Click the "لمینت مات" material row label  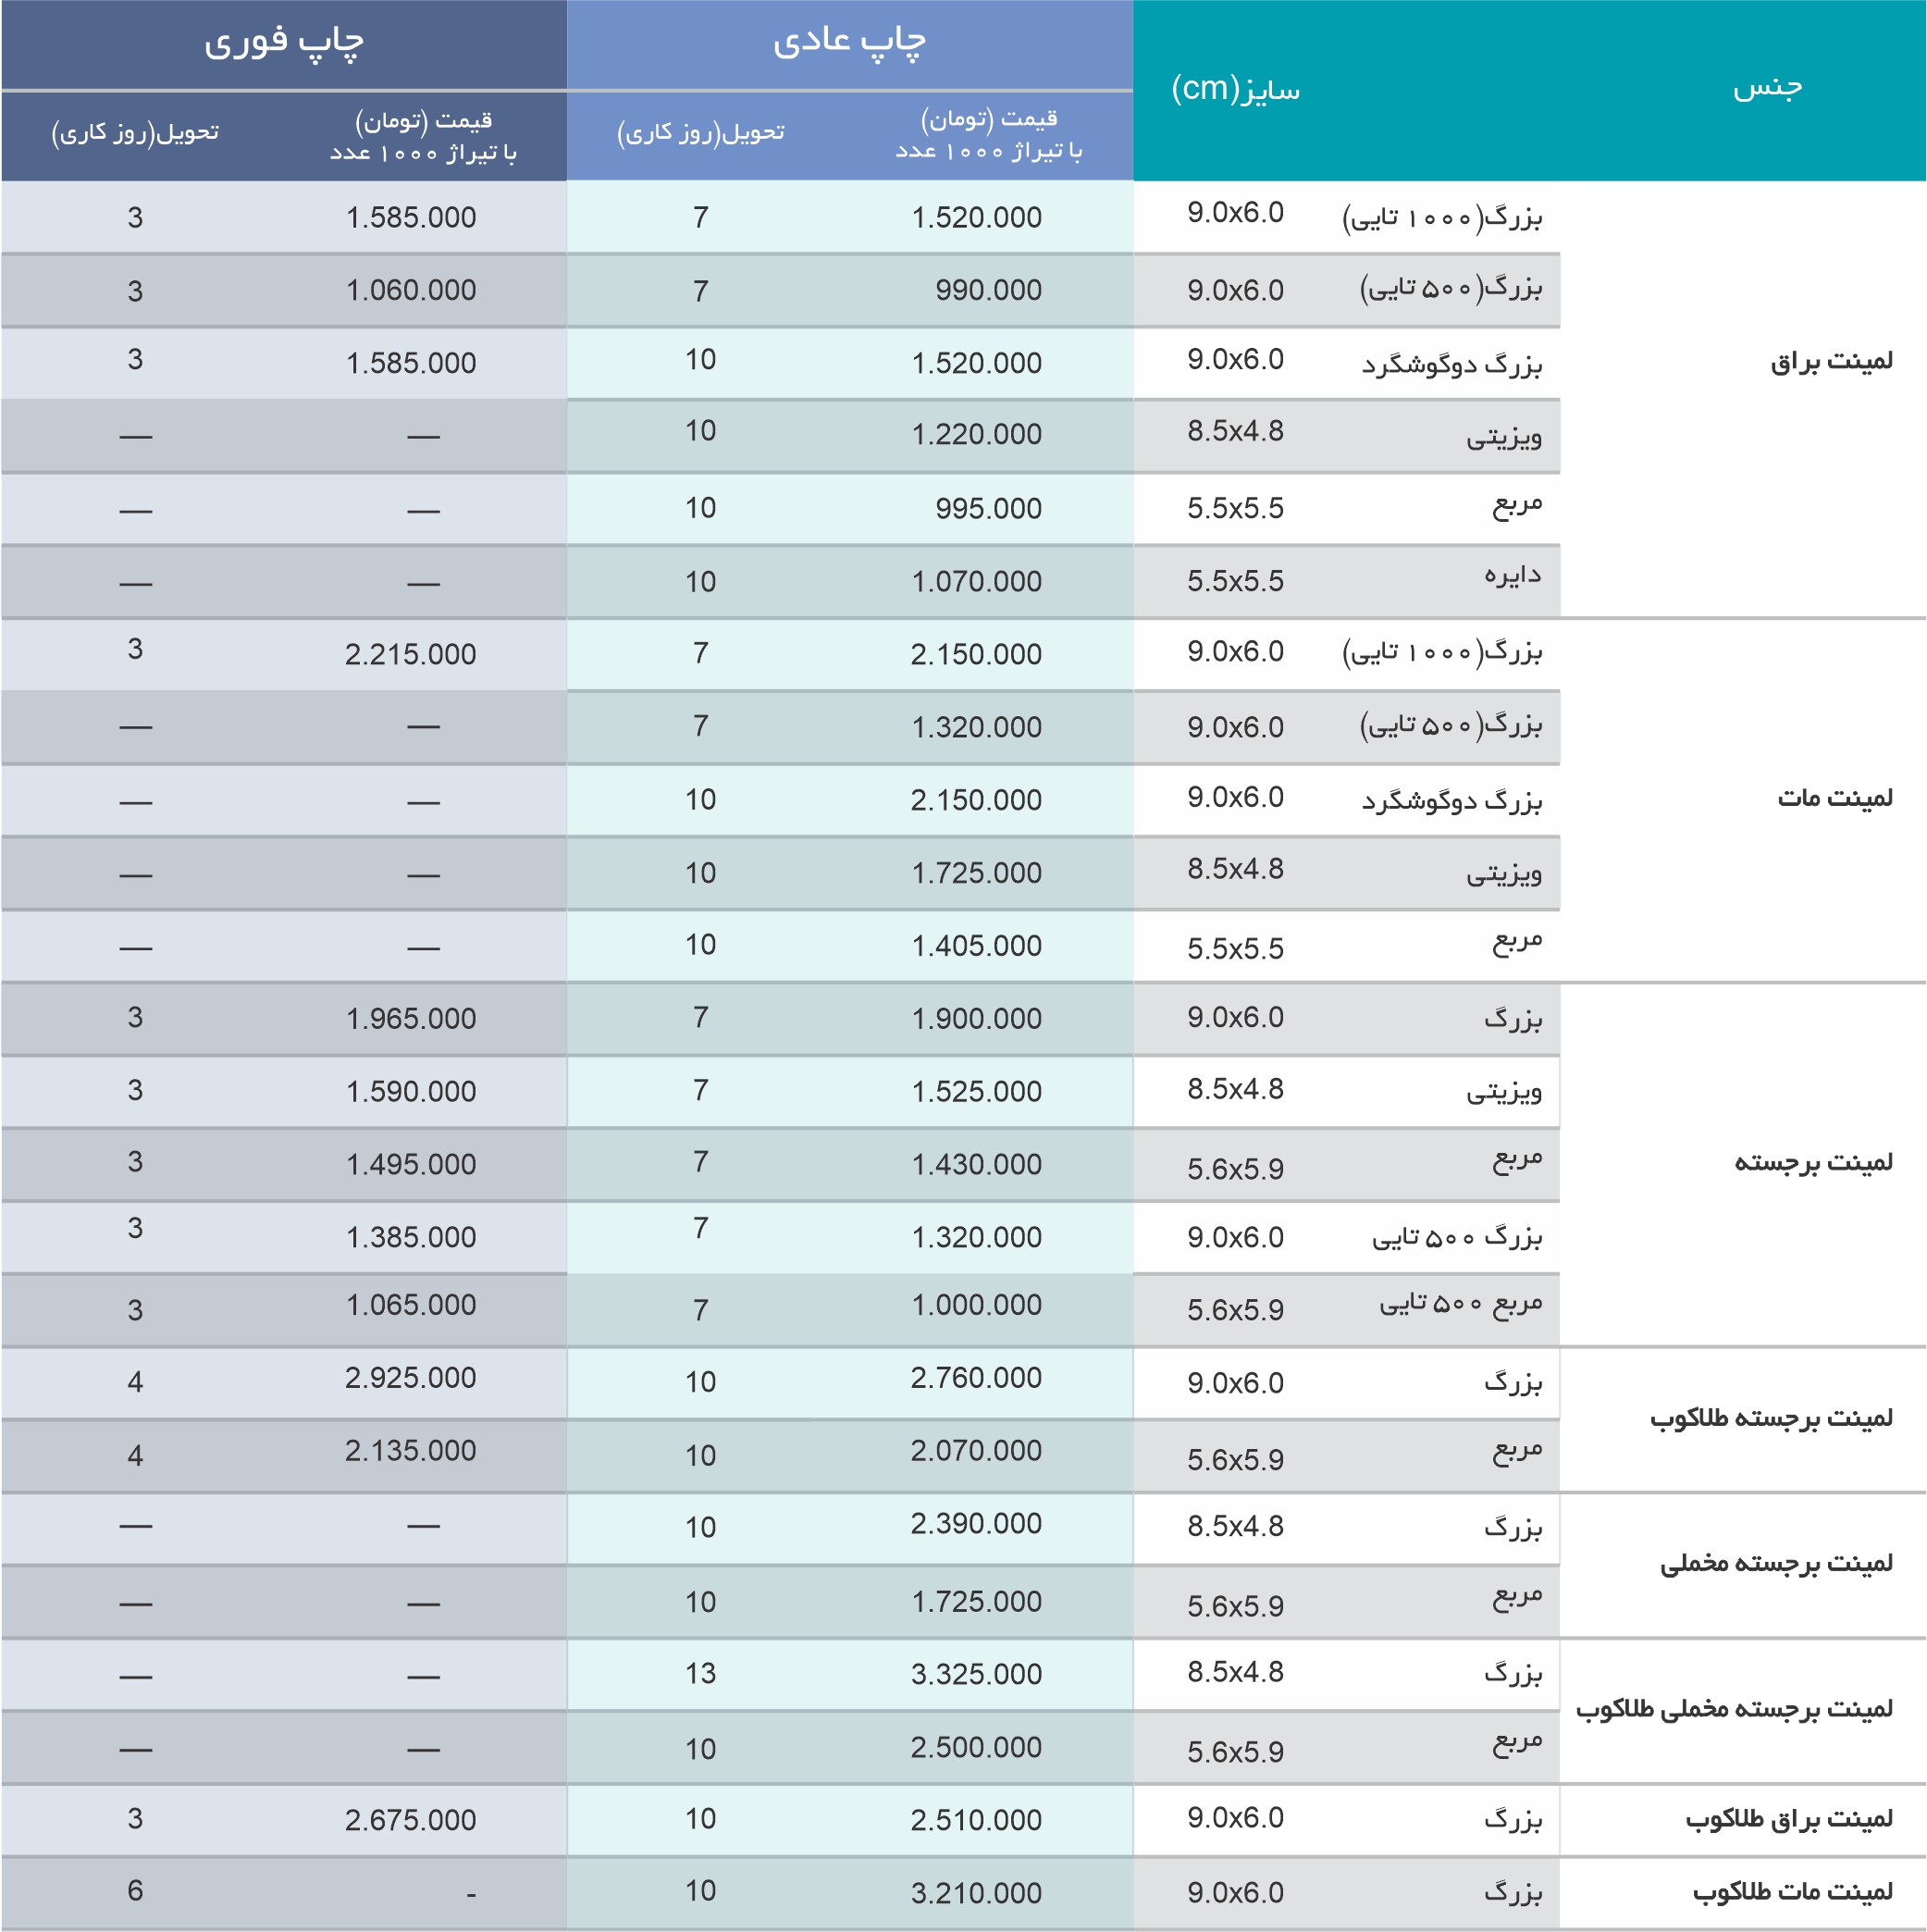pos(1834,798)
